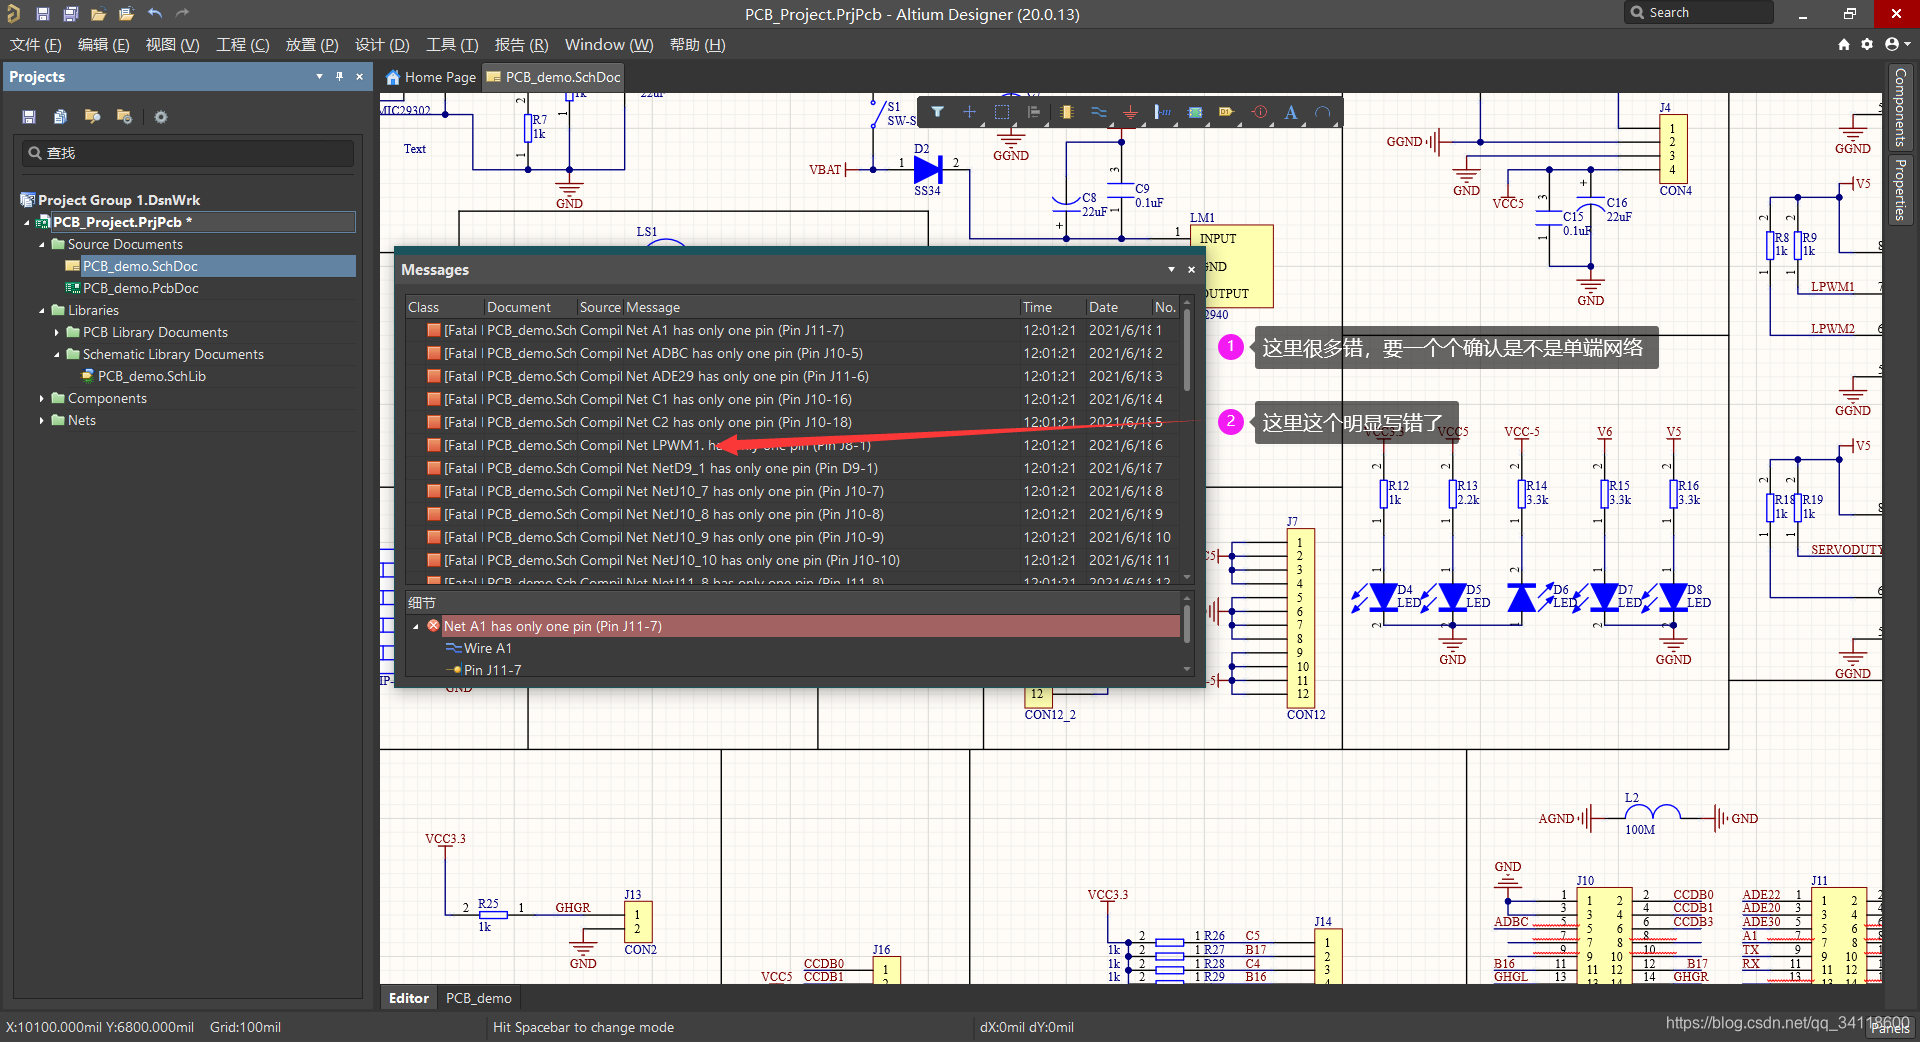Click the Move Object cross icon
The height and width of the screenshot is (1042, 1920).
click(969, 112)
